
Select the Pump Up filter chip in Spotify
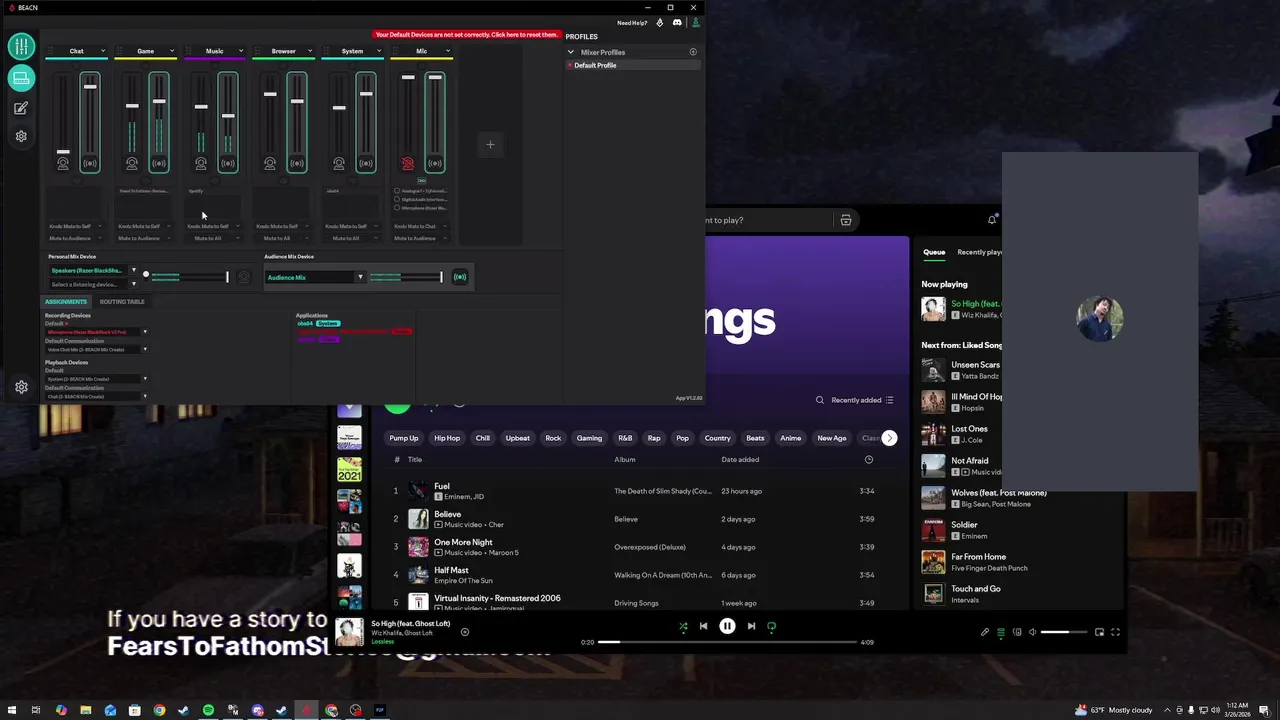tap(404, 438)
